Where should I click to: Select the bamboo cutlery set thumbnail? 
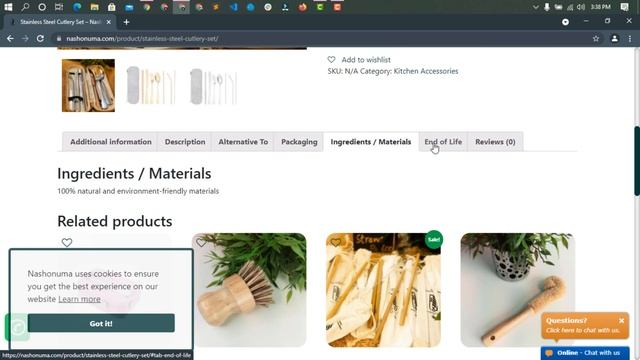[x=151, y=85]
